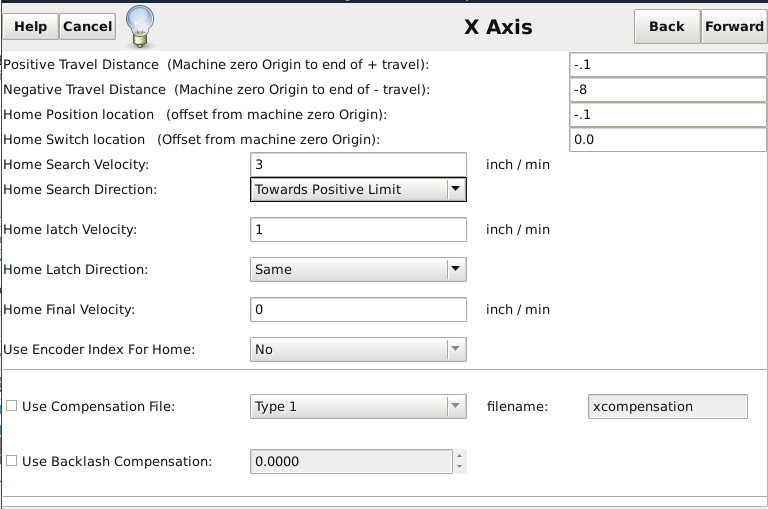Increase backlash compensation with up arrow
The image size is (768, 509).
(459, 456)
